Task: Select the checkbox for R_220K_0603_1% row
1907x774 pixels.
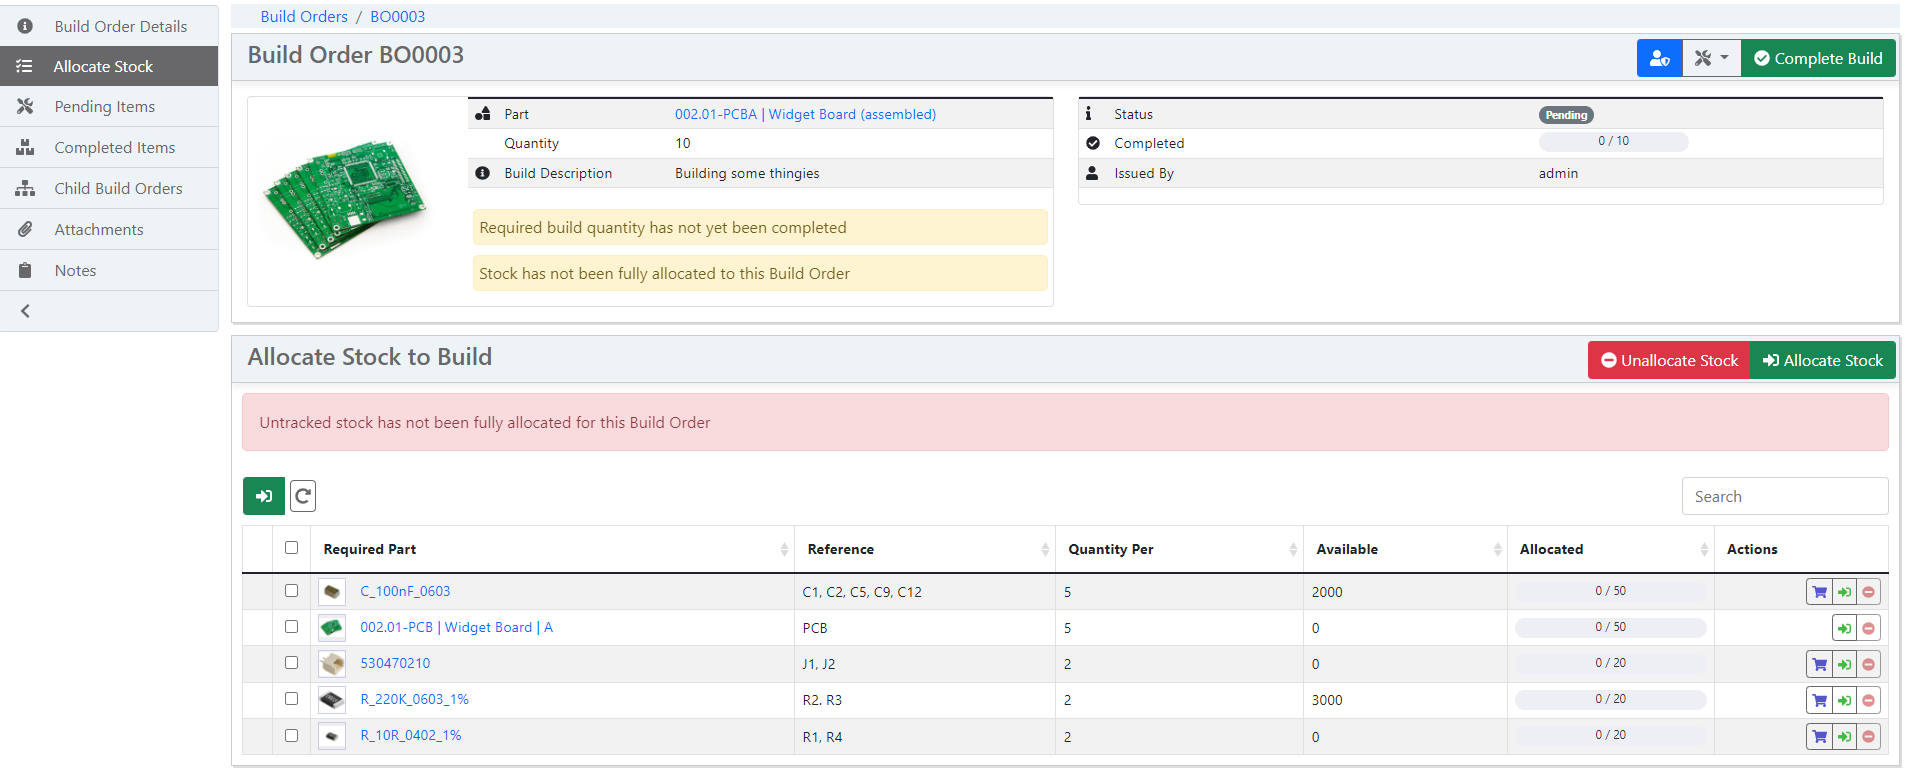Action: coord(291,699)
